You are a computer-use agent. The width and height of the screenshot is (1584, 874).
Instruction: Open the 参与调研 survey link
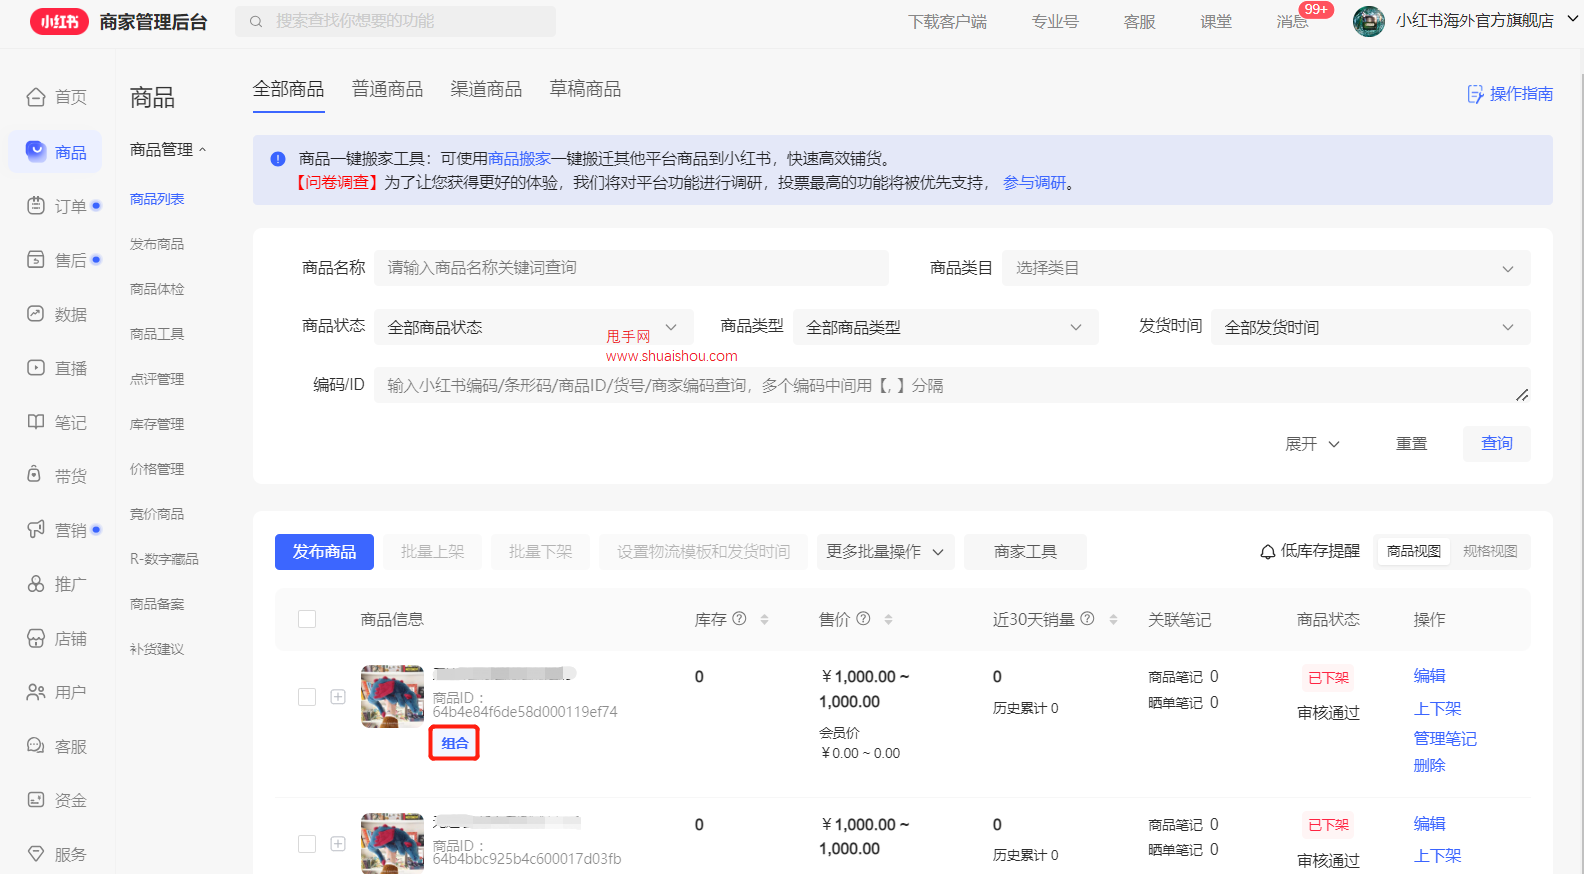tap(1034, 183)
